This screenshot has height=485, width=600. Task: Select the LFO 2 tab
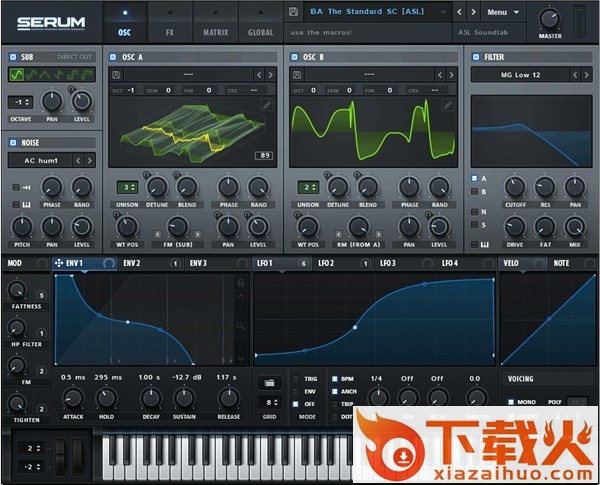(344, 263)
